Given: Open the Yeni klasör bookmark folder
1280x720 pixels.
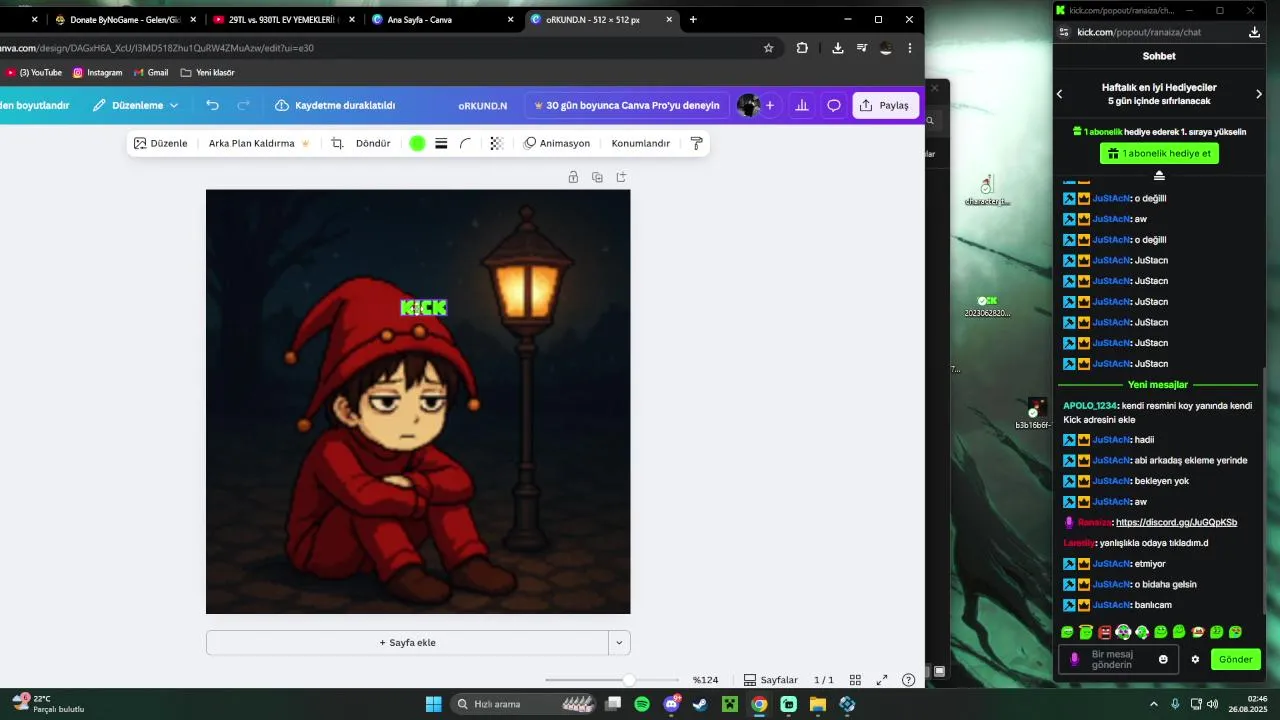Looking at the screenshot, I should click(x=207, y=72).
